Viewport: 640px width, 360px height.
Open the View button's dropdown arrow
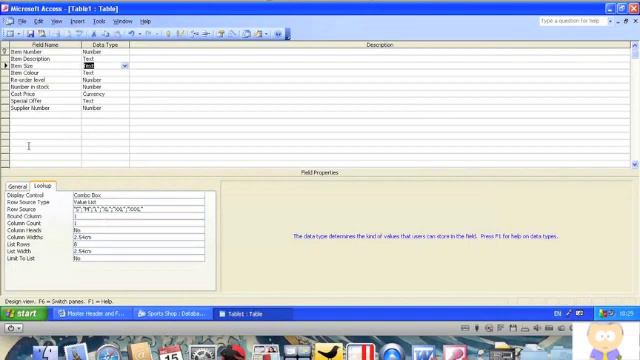pyautogui.click(x=19, y=34)
